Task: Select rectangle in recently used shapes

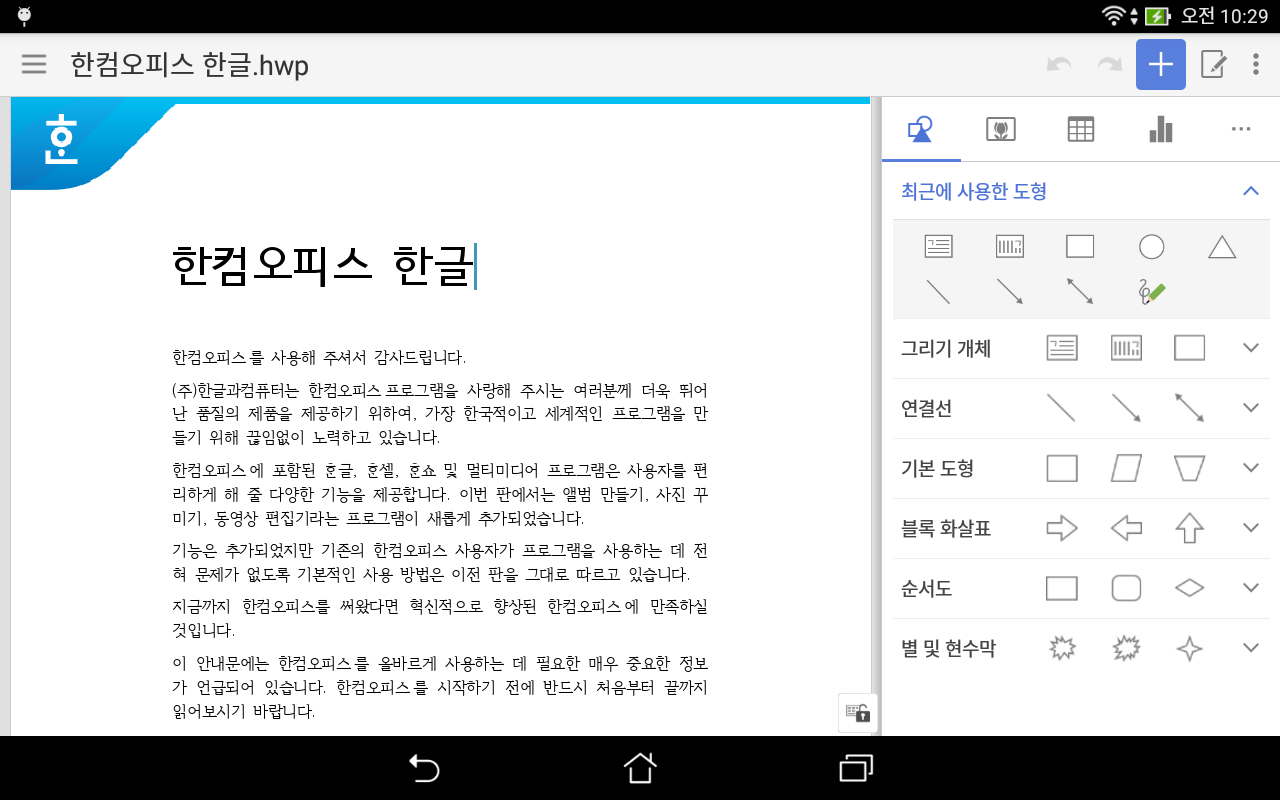Action: click(x=1080, y=246)
